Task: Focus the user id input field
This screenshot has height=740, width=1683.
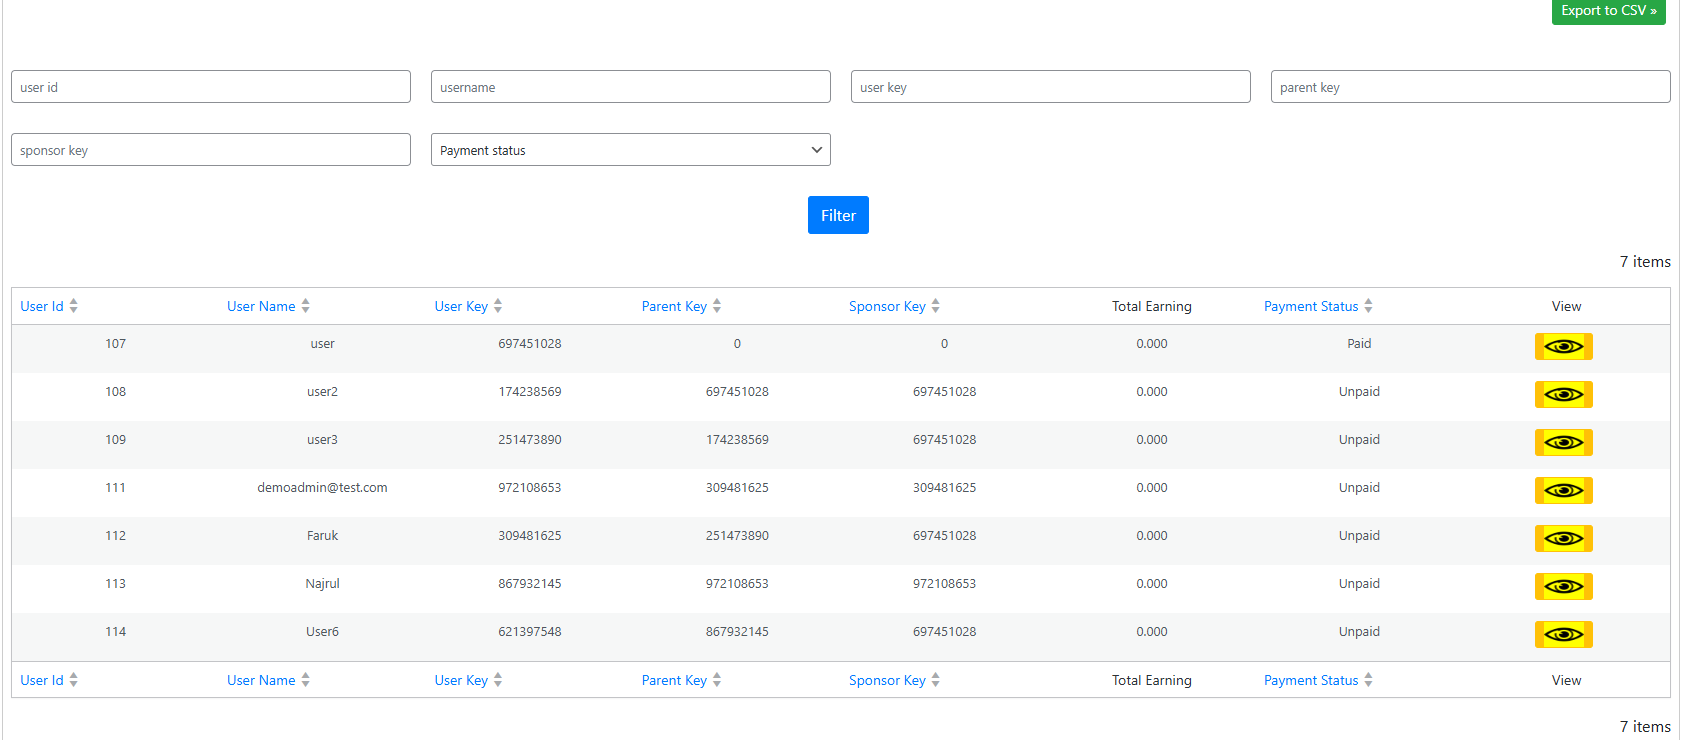Action: pyautogui.click(x=210, y=87)
